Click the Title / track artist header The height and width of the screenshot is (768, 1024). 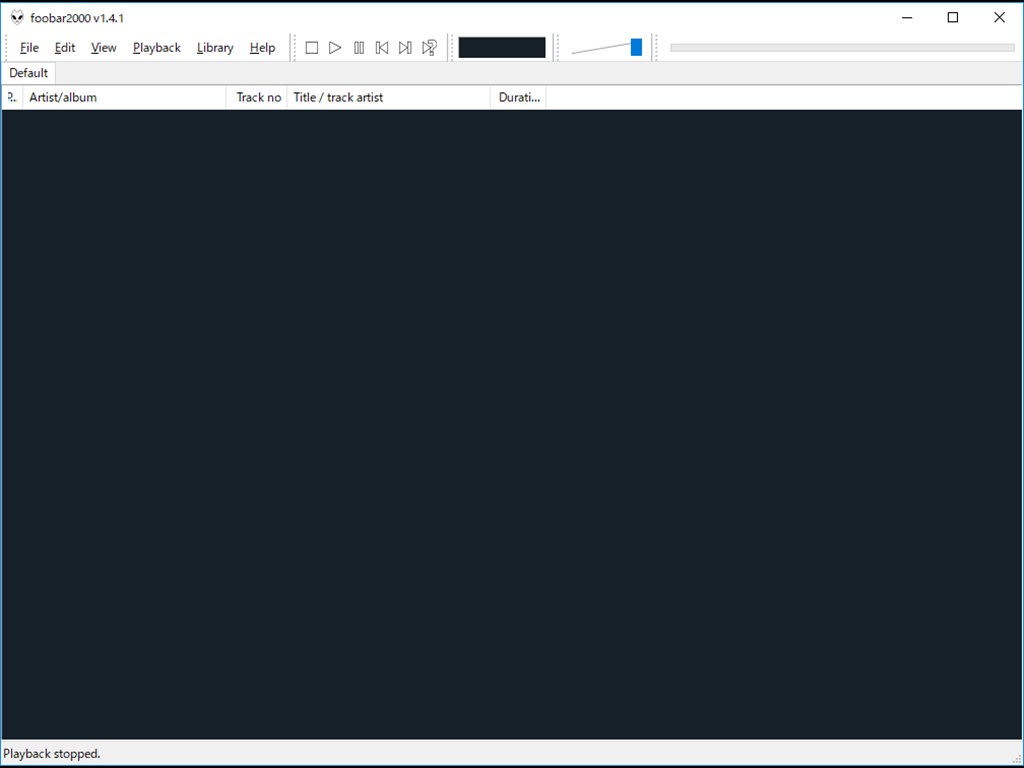(x=338, y=97)
